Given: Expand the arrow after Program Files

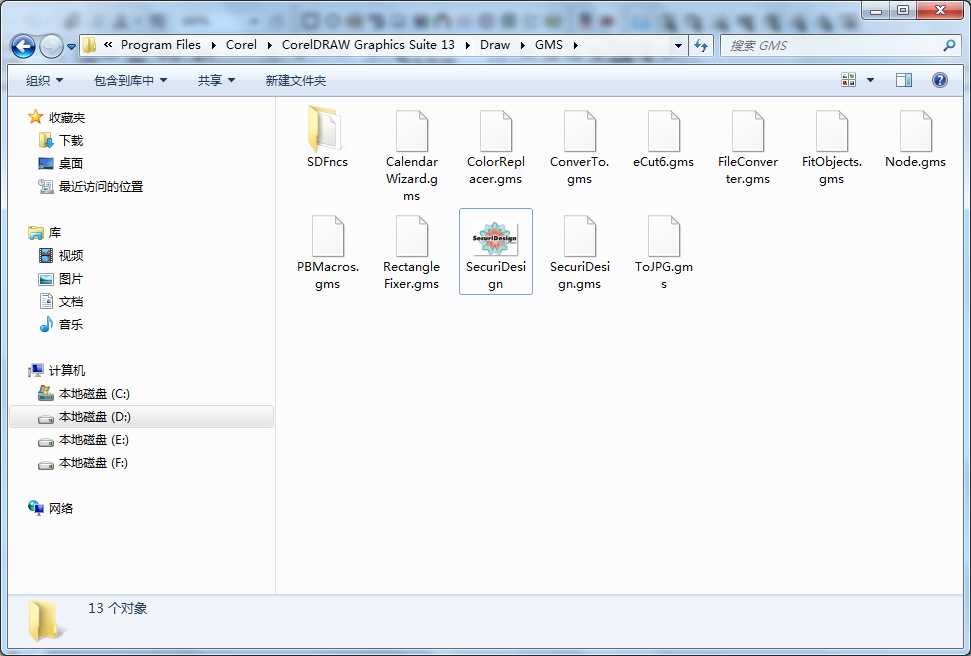Looking at the screenshot, I should pyautogui.click(x=214, y=45).
